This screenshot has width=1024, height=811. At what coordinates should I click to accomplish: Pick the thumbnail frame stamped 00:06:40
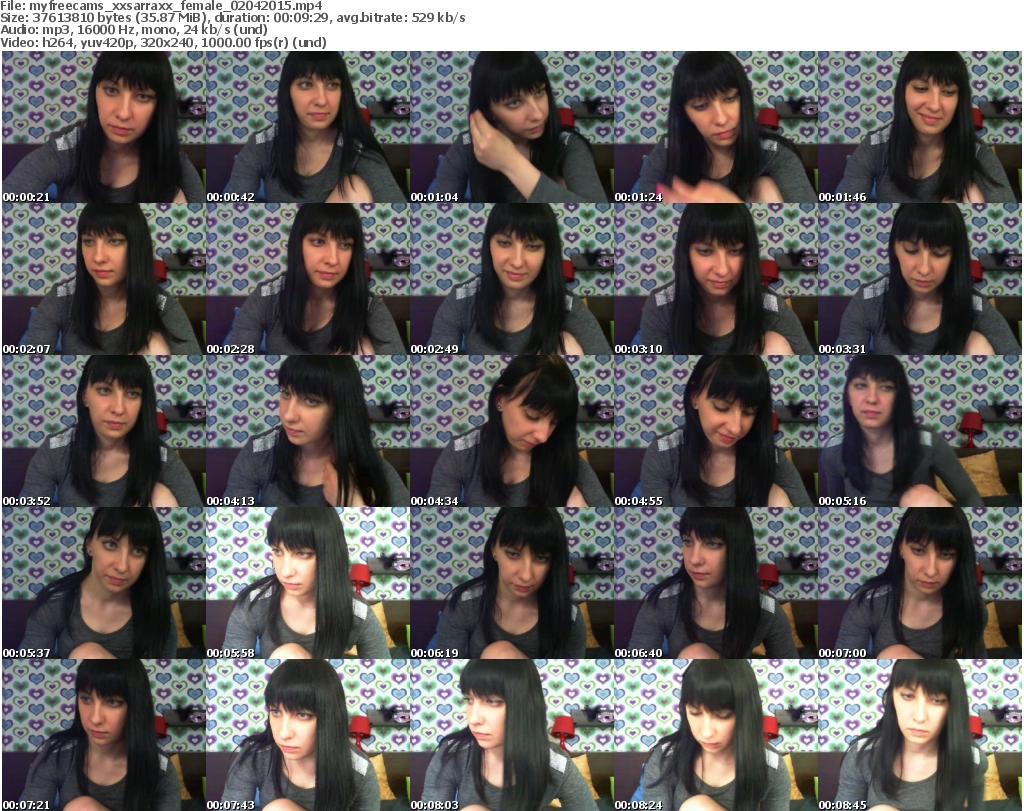[716, 583]
